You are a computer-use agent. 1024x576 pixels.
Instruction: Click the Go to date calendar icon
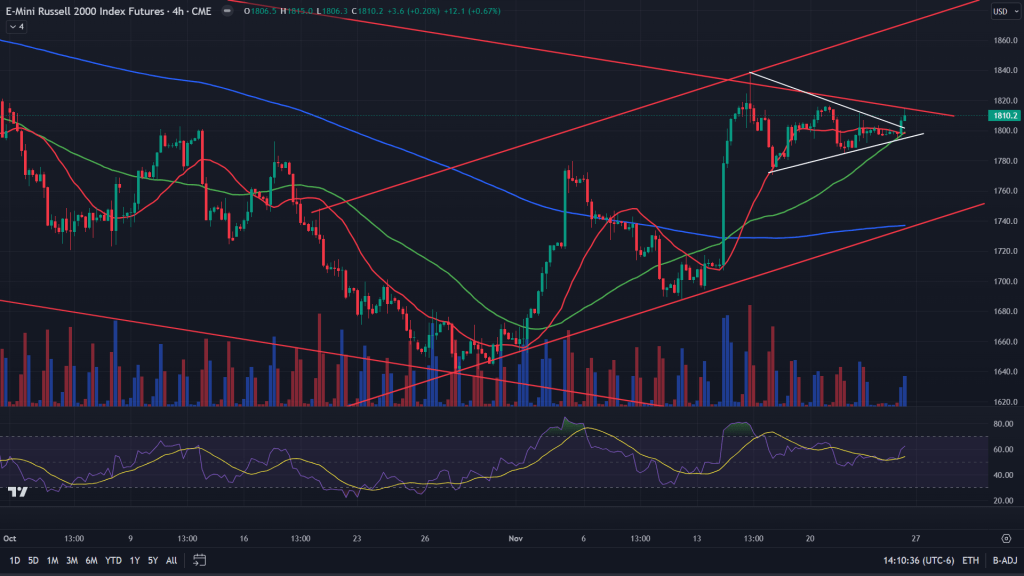click(x=200, y=560)
